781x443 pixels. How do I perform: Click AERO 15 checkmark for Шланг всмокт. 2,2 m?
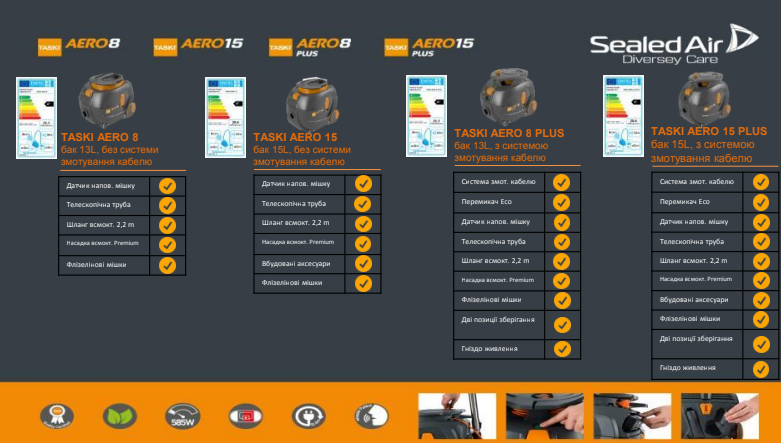(363, 224)
